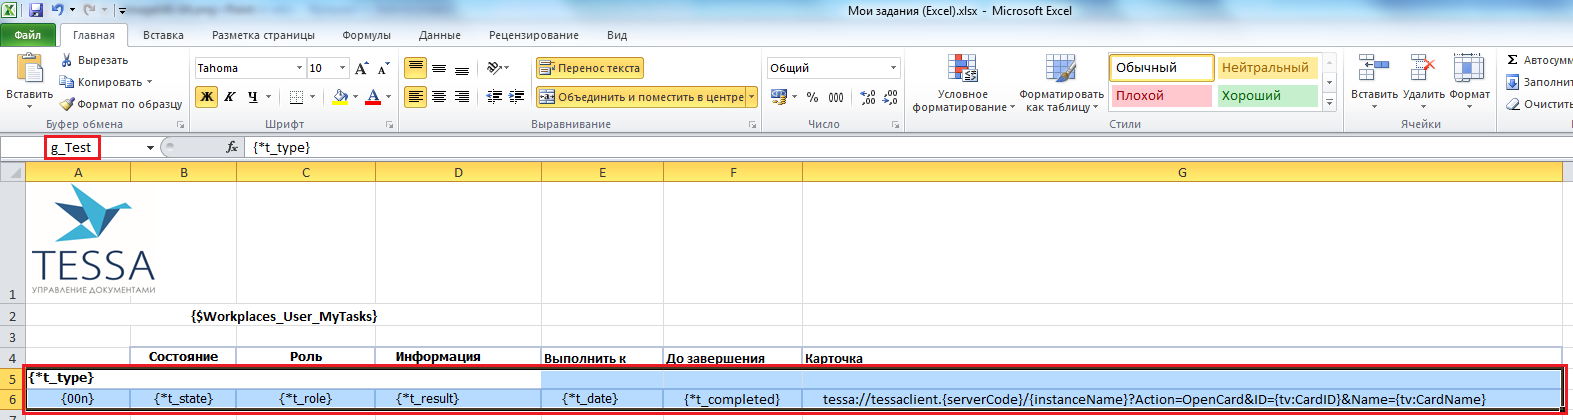Click the Paste (Вставить) clipboard icon

point(29,69)
